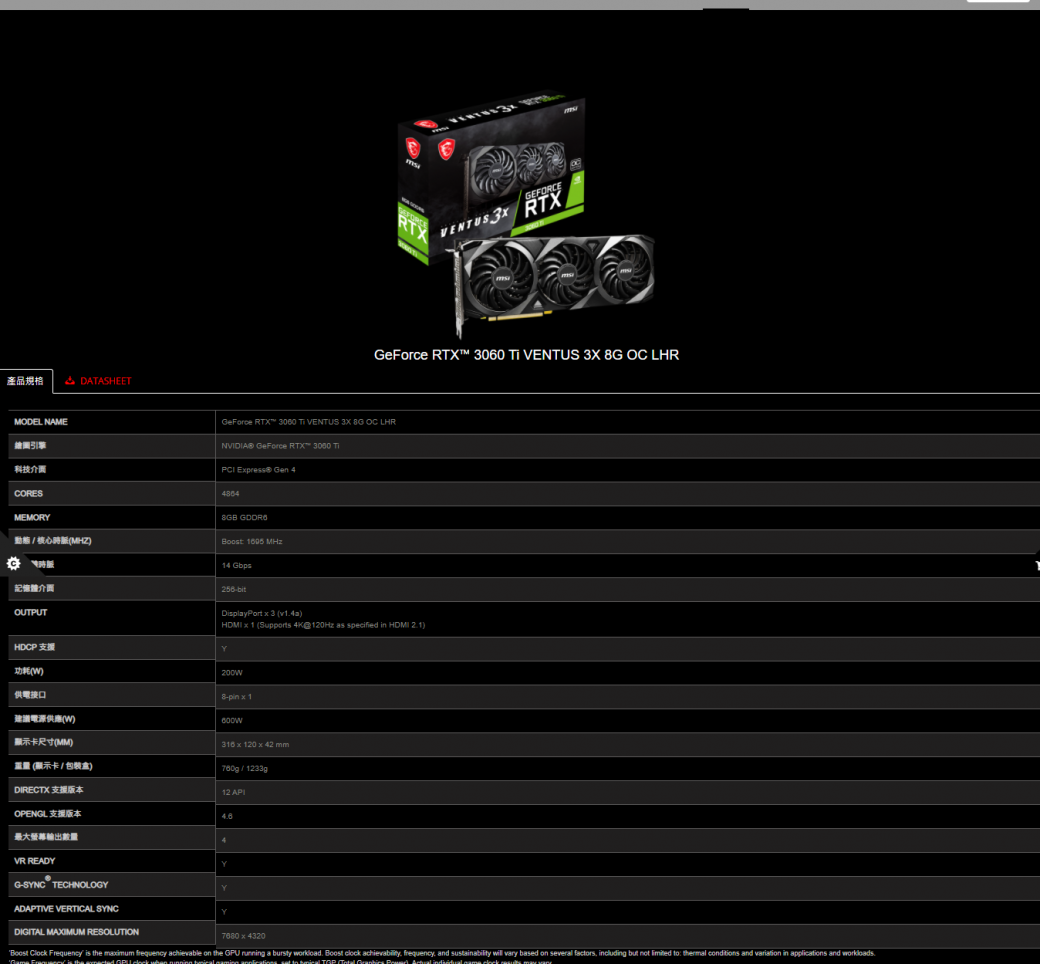Click the 建議電源供應(W) label

45,719
